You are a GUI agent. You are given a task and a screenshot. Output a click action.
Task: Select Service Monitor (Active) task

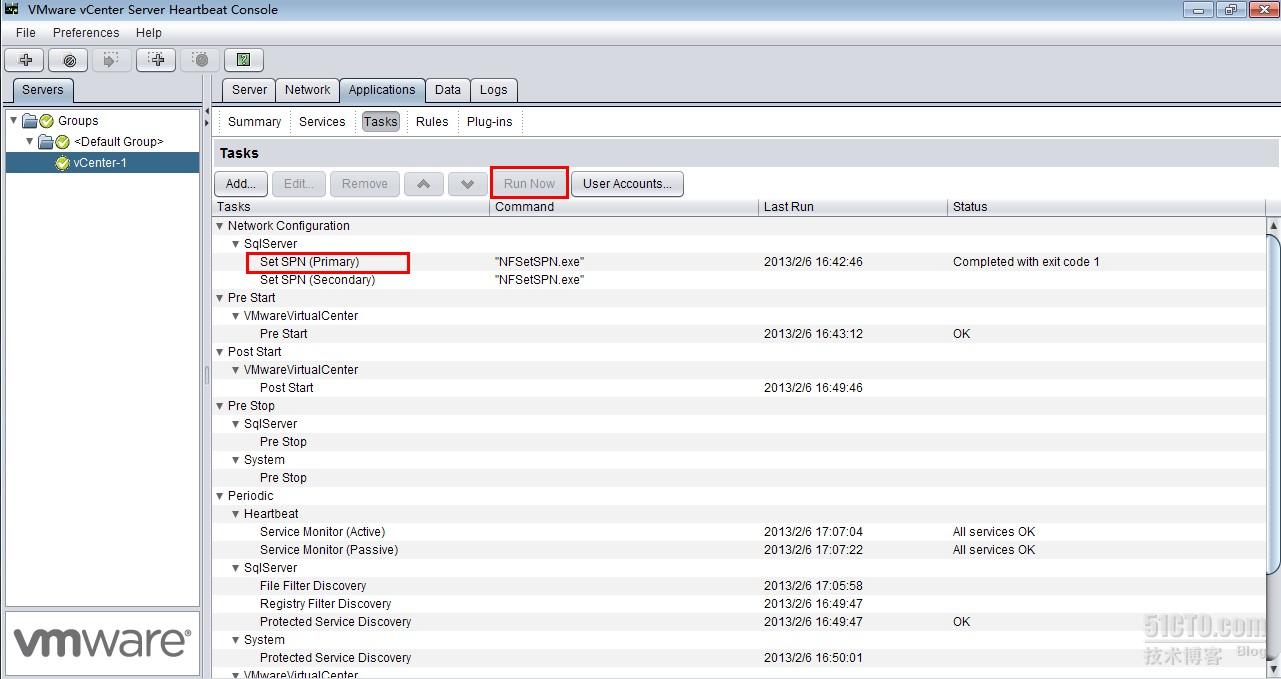pos(322,532)
